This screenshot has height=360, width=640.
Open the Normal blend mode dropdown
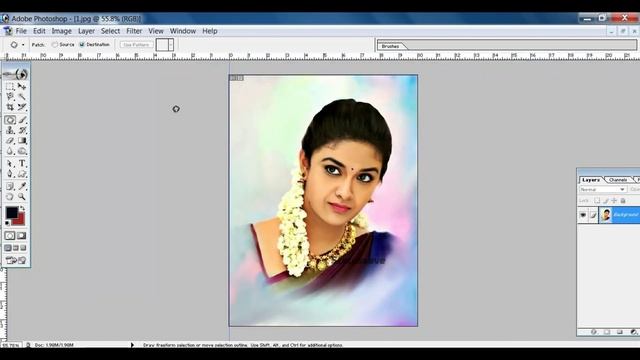point(603,189)
